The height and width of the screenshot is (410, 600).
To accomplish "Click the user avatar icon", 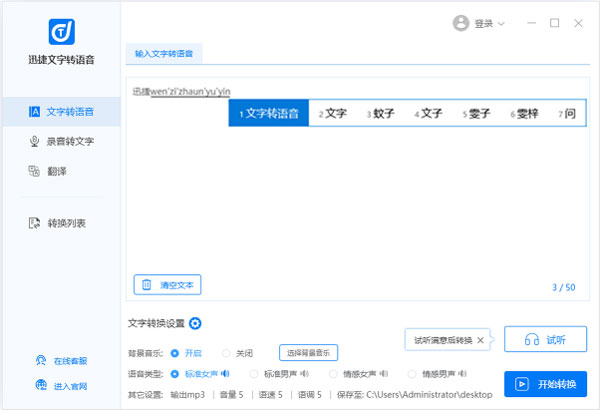I will click(x=461, y=23).
